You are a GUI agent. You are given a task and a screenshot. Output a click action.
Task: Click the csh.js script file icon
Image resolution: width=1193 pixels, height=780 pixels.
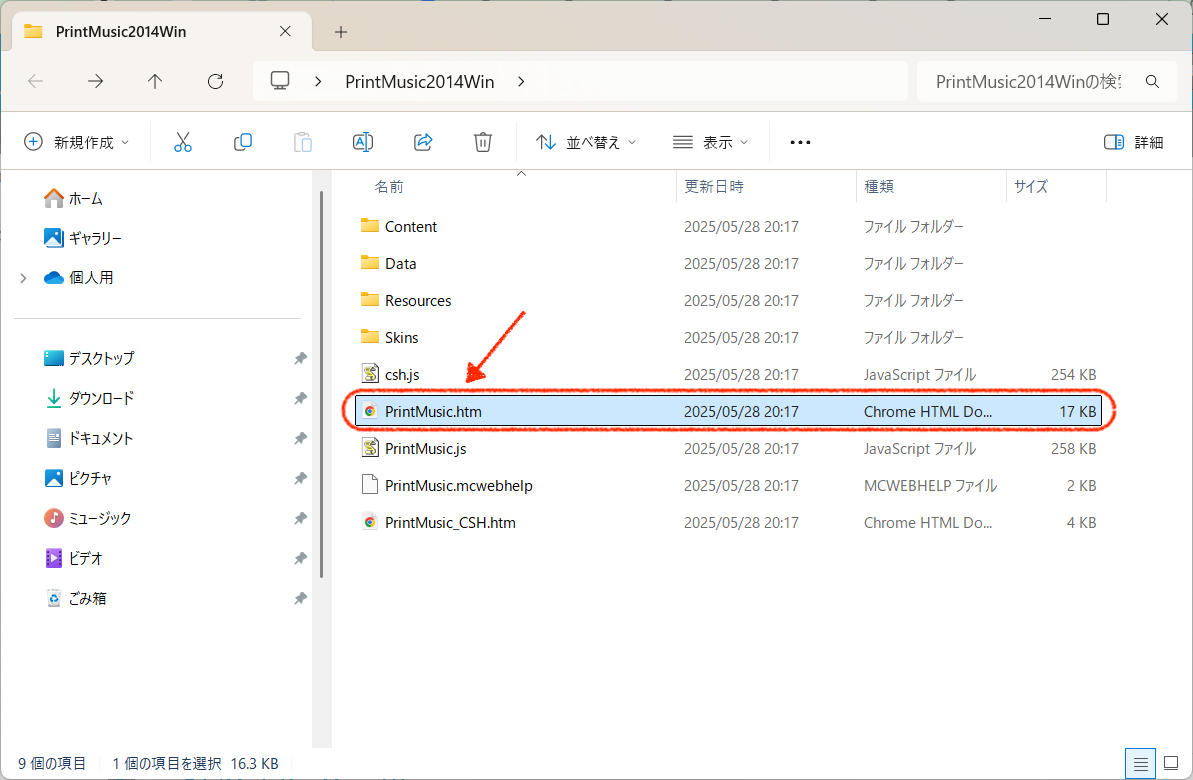tap(370, 374)
